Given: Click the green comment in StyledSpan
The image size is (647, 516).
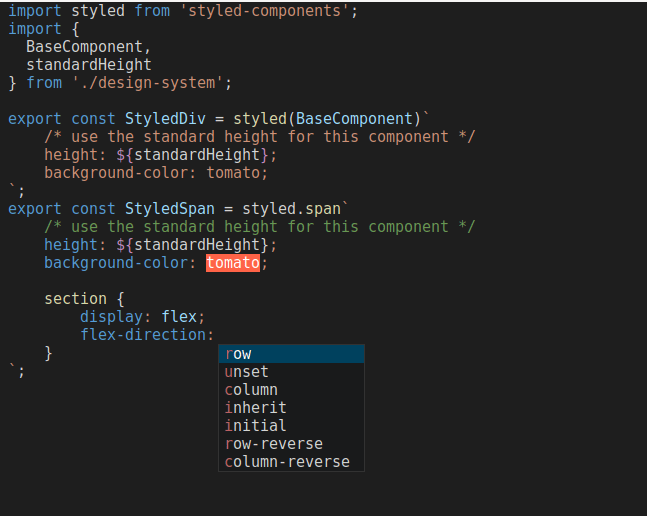Looking at the screenshot, I should [260, 227].
